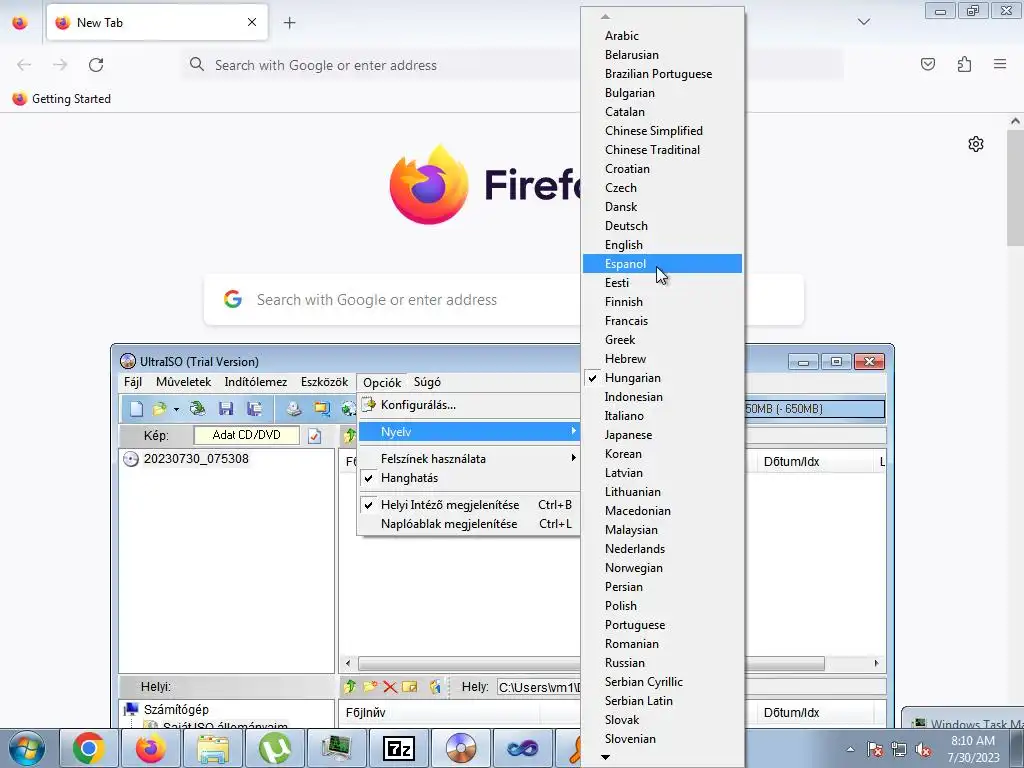Click the Firefox back arrow
Viewport: 1024px width, 768px height.
click(x=24, y=65)
